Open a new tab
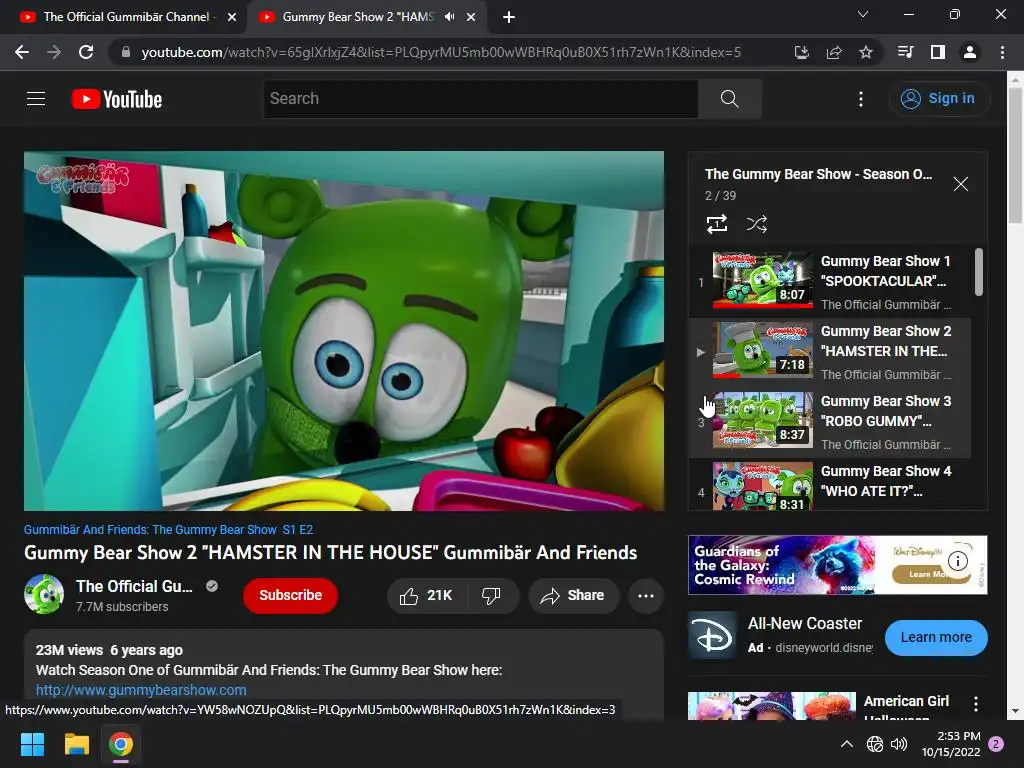The height and width of the screenshot is (768, 1024). [x=509, y=17]
